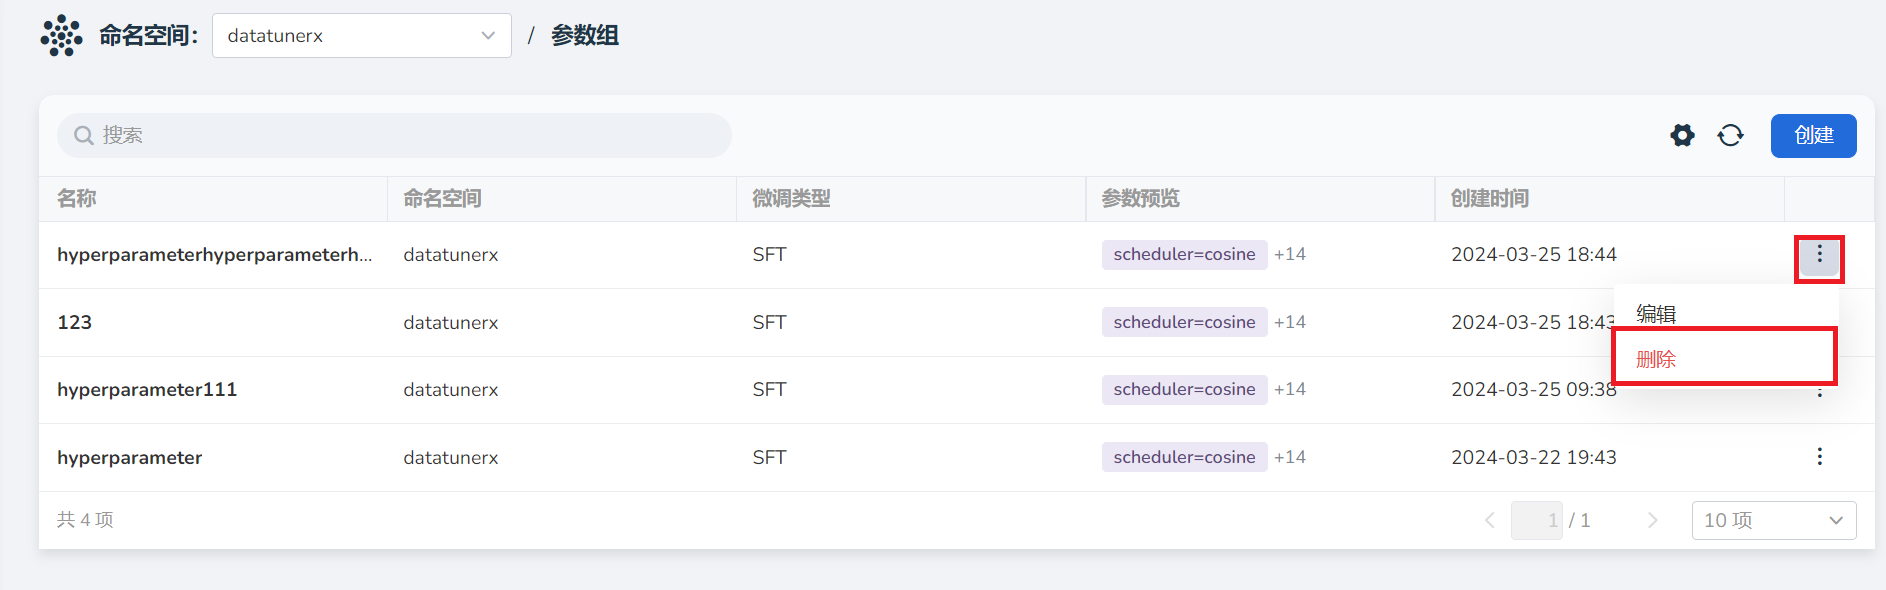Image resolution: width=1886 pixels, height=590 pixels.
Task: Click datatunerx cell in the hyperparameter111 row
Action: [x=451, y=390]
